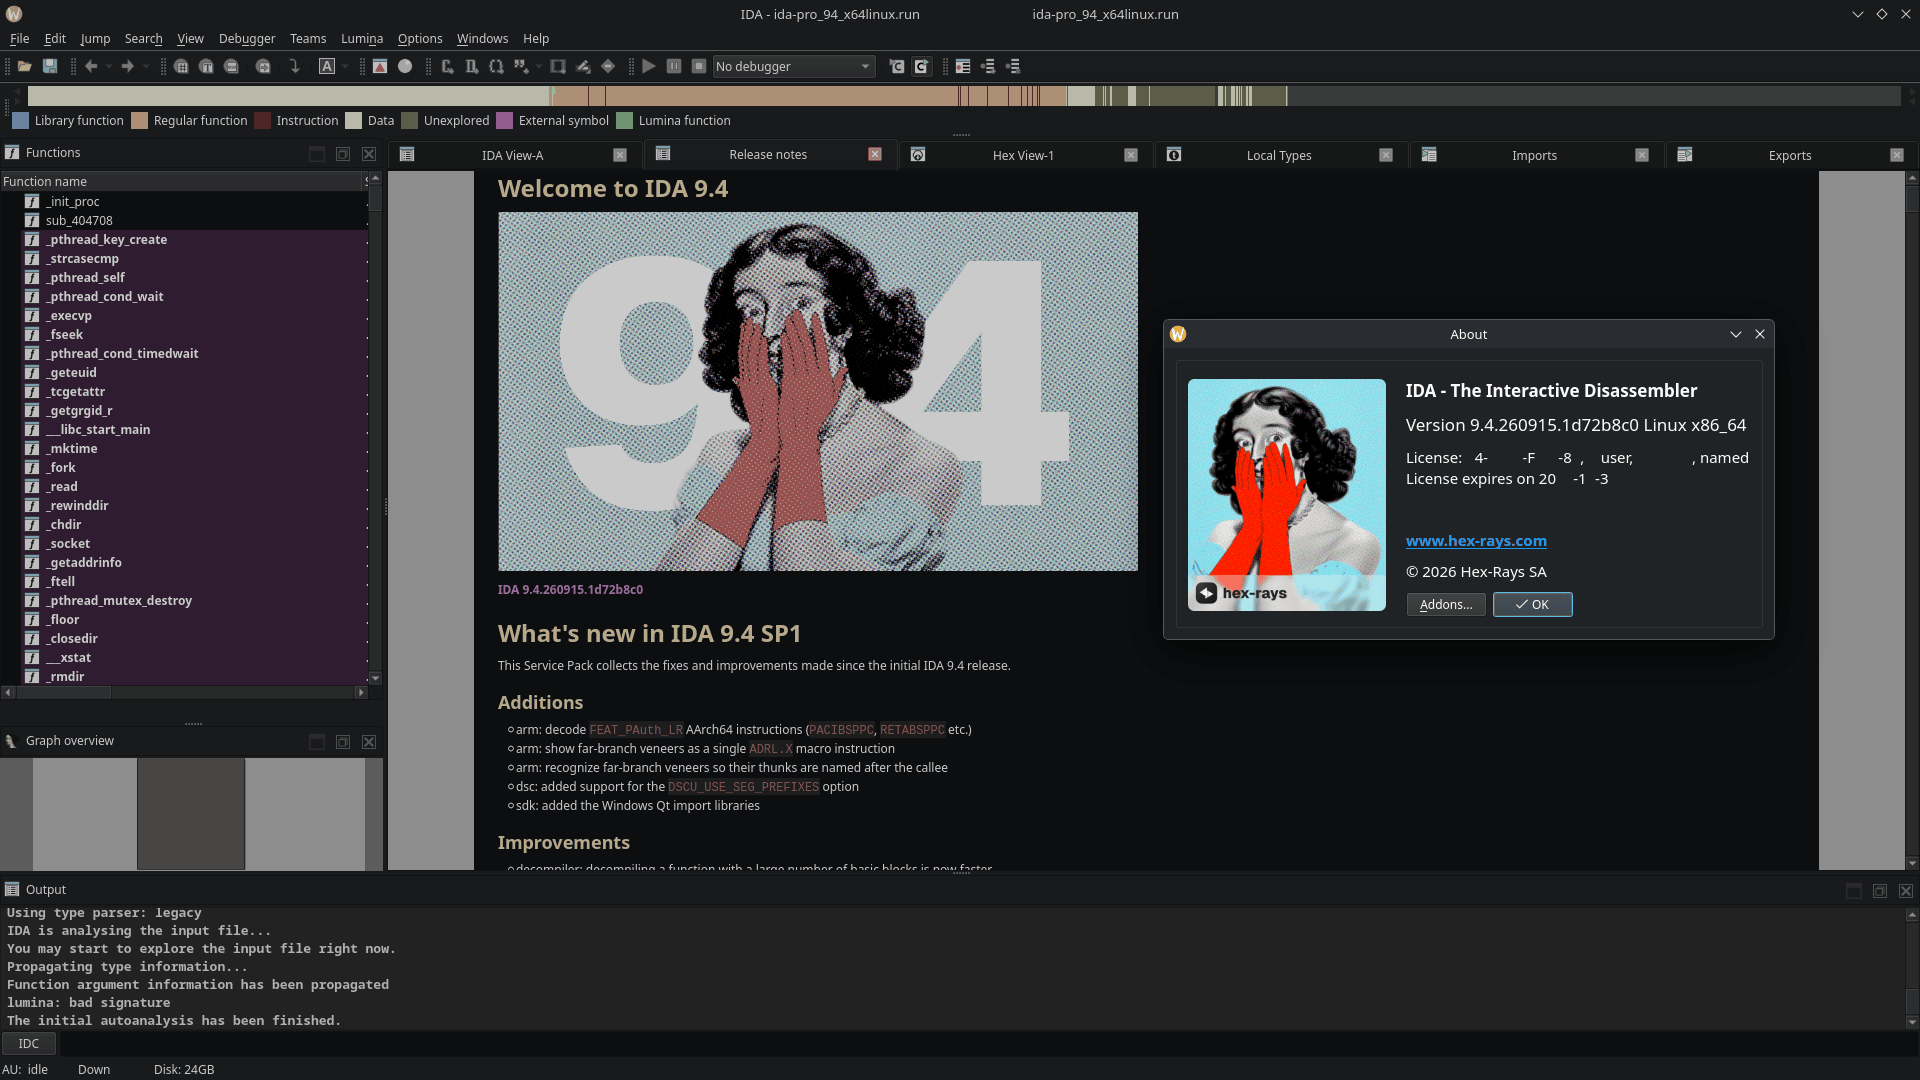The width and height of the screenshot is (1920, 1080).
Task: Close the Release notes tab
Action: click(875, 154)
